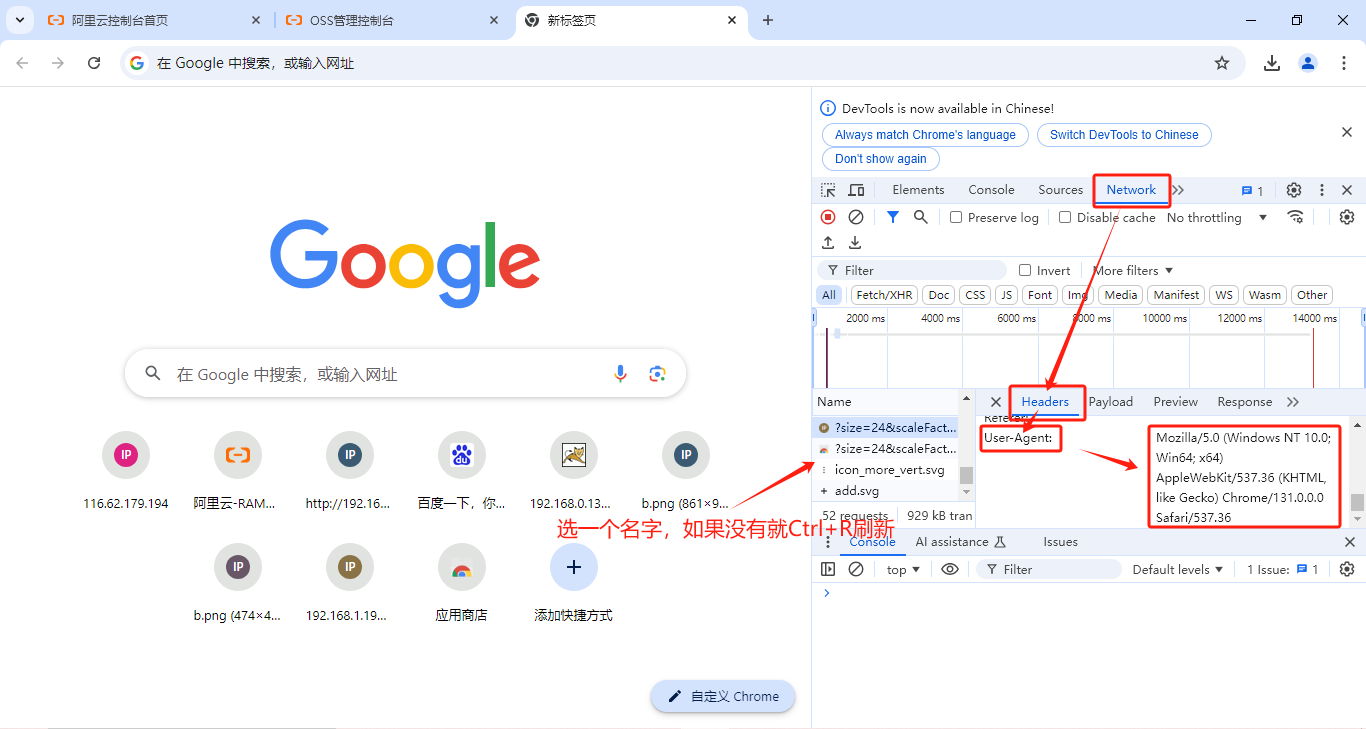Toggle the device toolbar icon
The image size is (1366, 729).
856,190
